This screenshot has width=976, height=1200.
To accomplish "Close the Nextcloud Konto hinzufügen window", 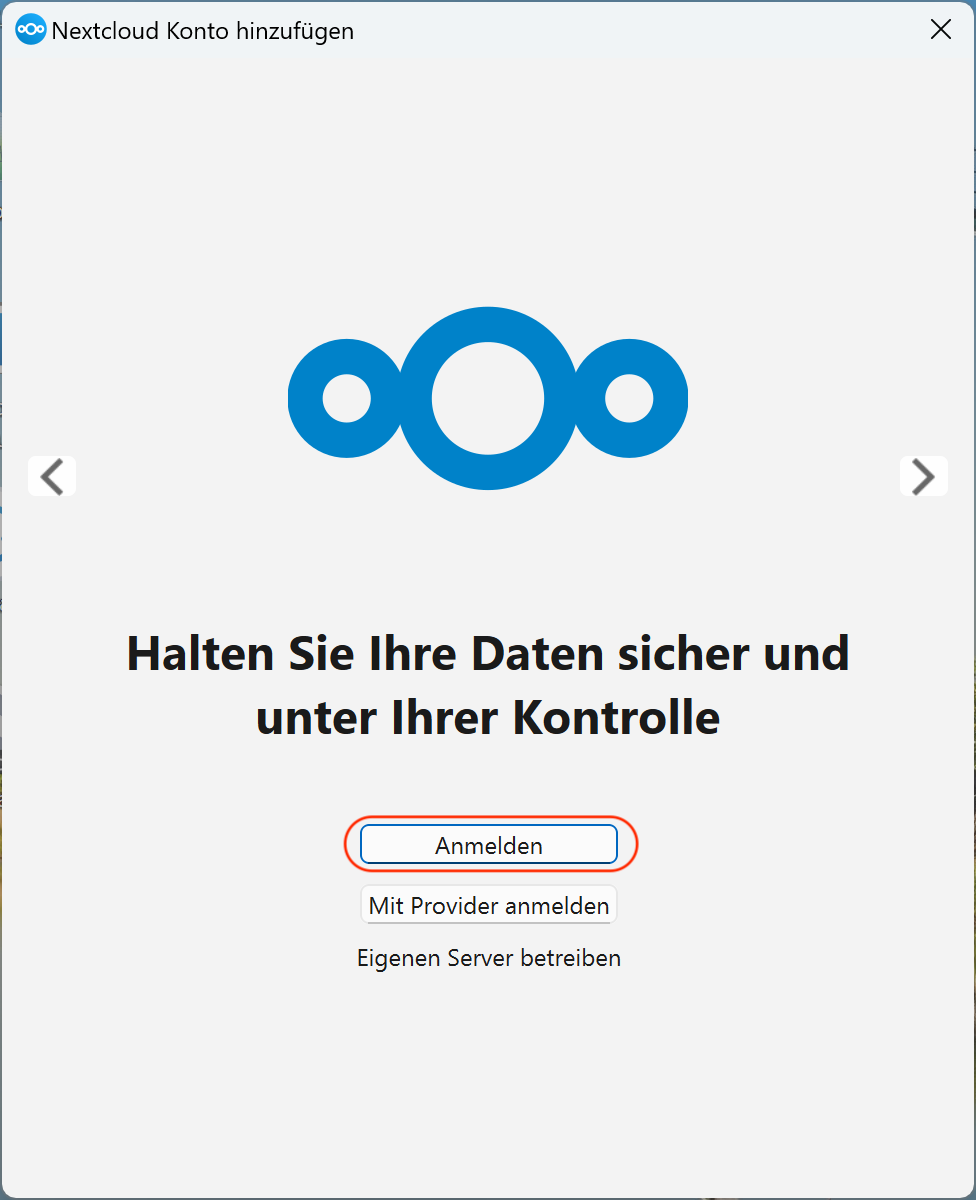I will click(x=941, y=30).
